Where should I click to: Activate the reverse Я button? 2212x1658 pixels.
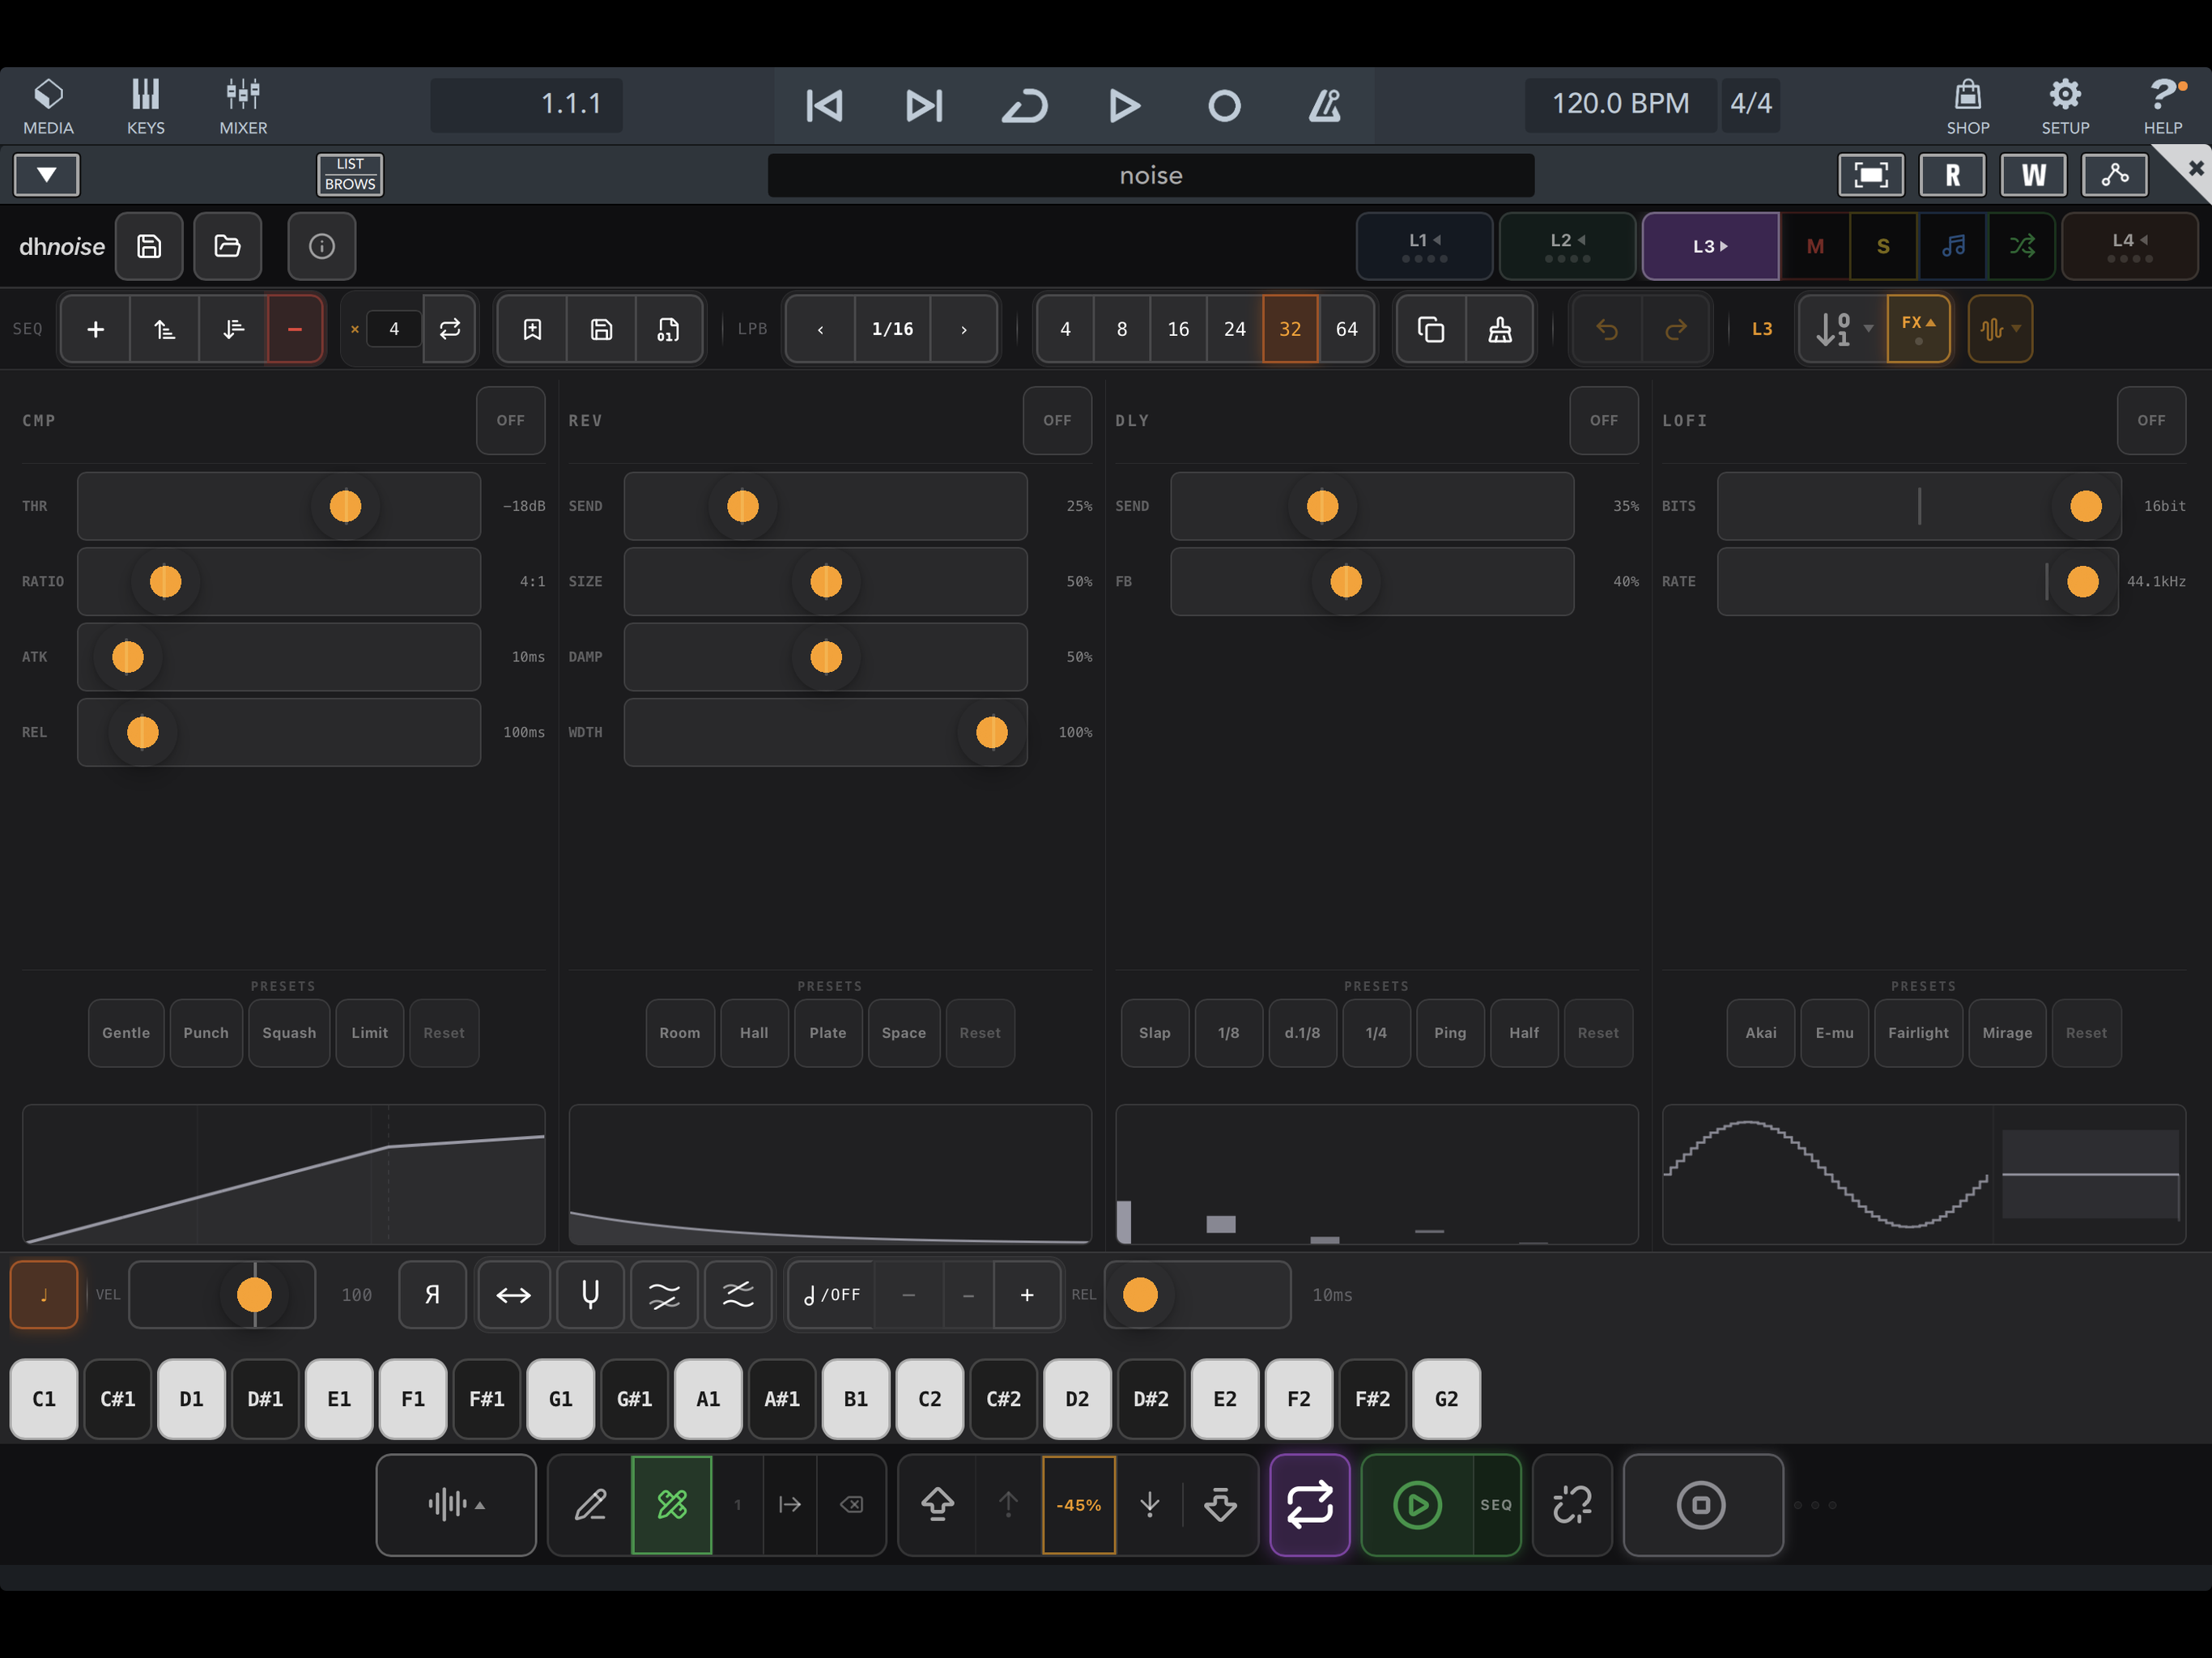coord(432,1295)
